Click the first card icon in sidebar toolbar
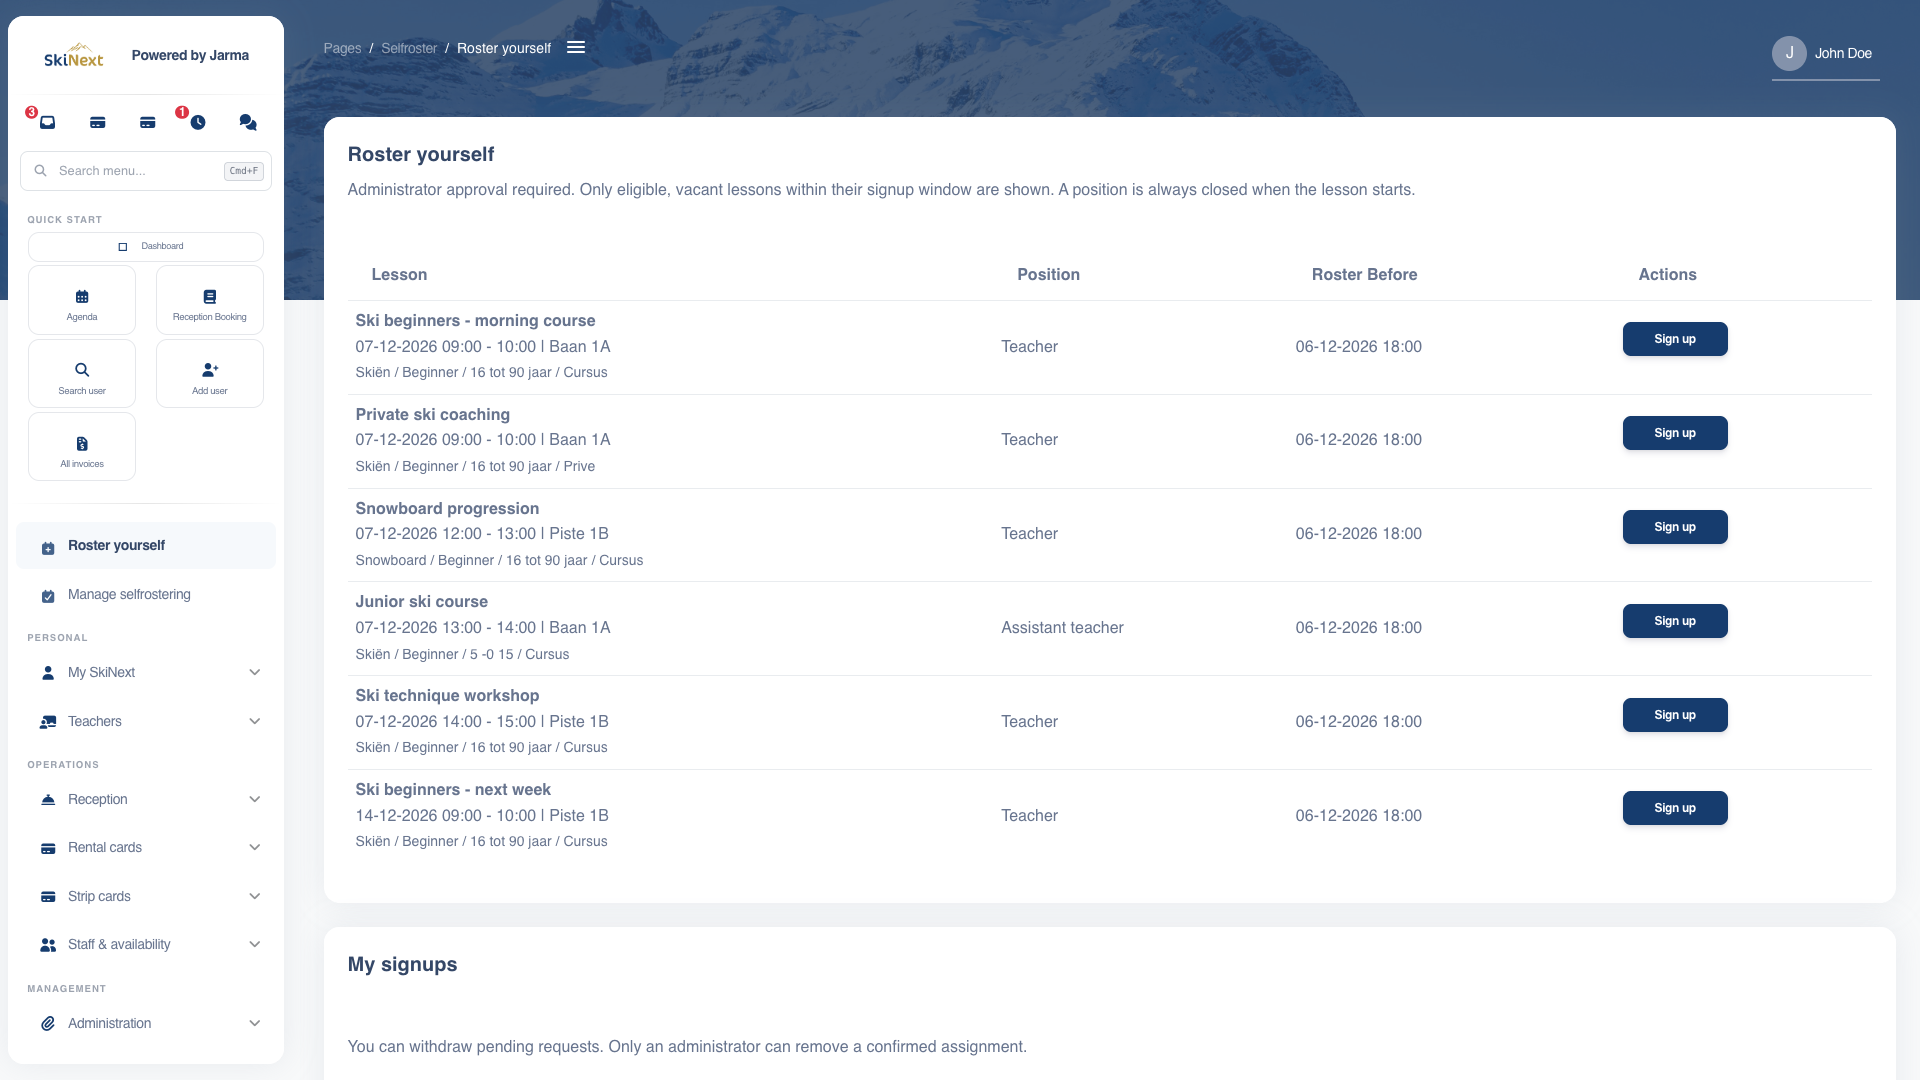This screenshot has height=1080, width=1920. coord(98,122)
